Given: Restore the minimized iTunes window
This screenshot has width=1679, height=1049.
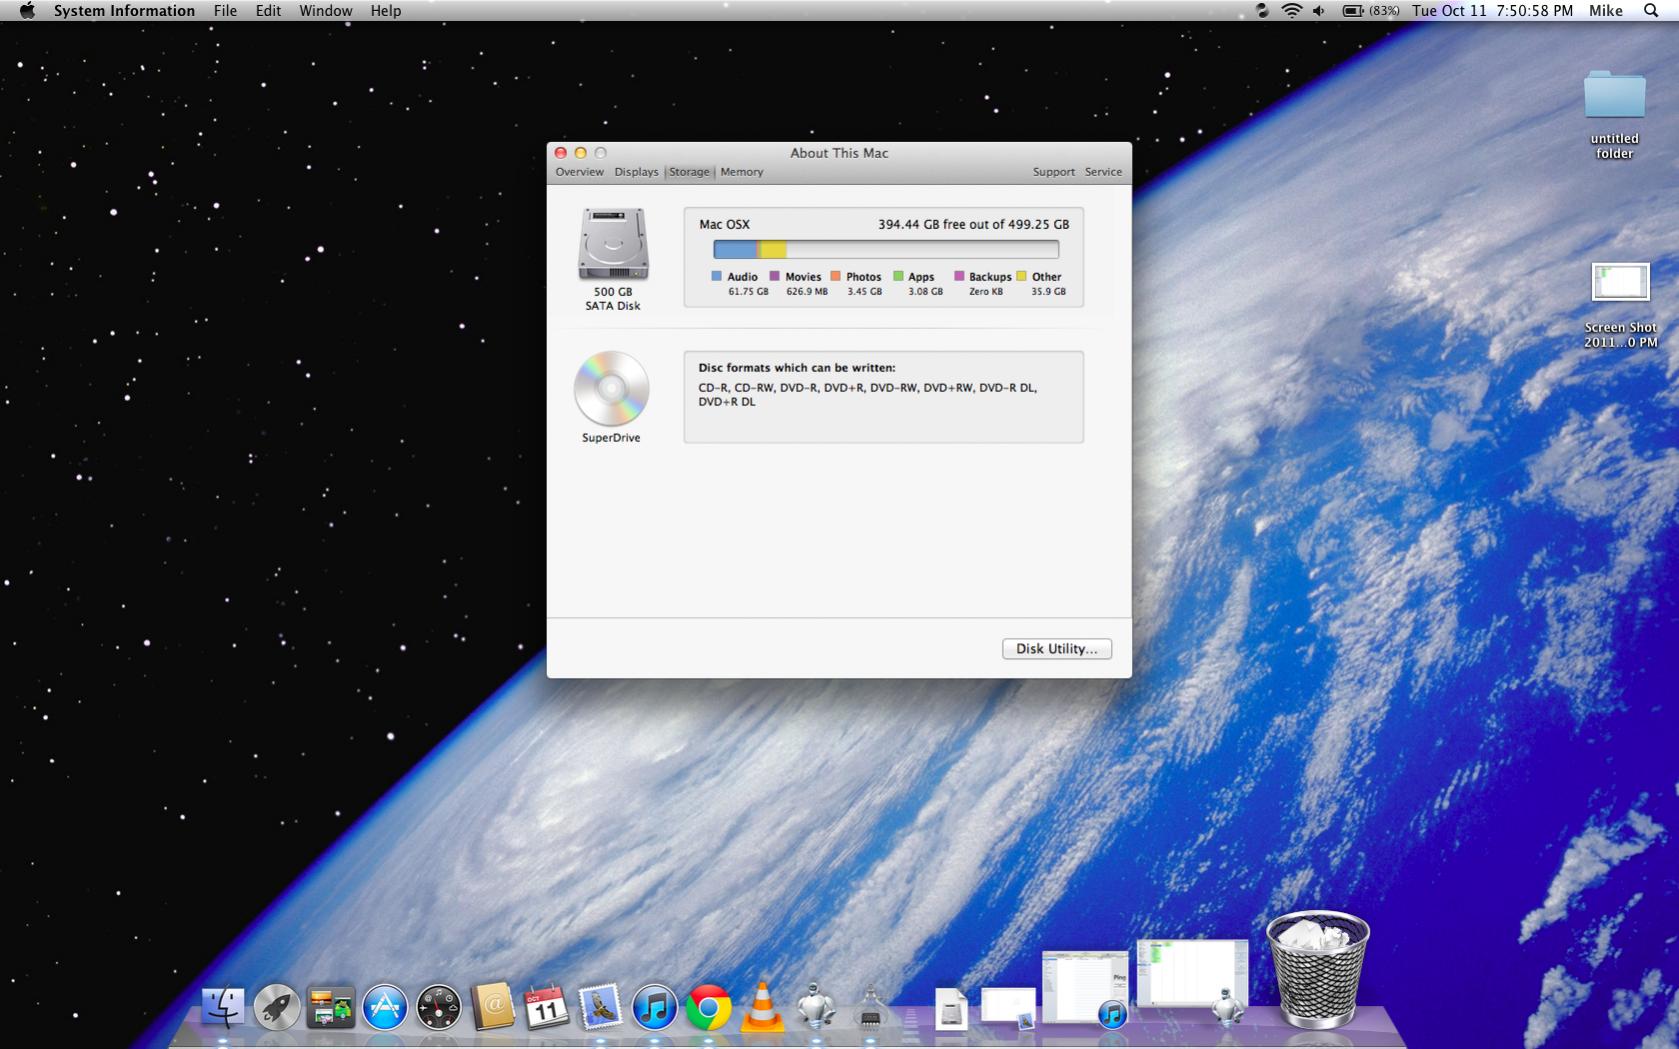Looking at the screenshot, I should 1085,988.
